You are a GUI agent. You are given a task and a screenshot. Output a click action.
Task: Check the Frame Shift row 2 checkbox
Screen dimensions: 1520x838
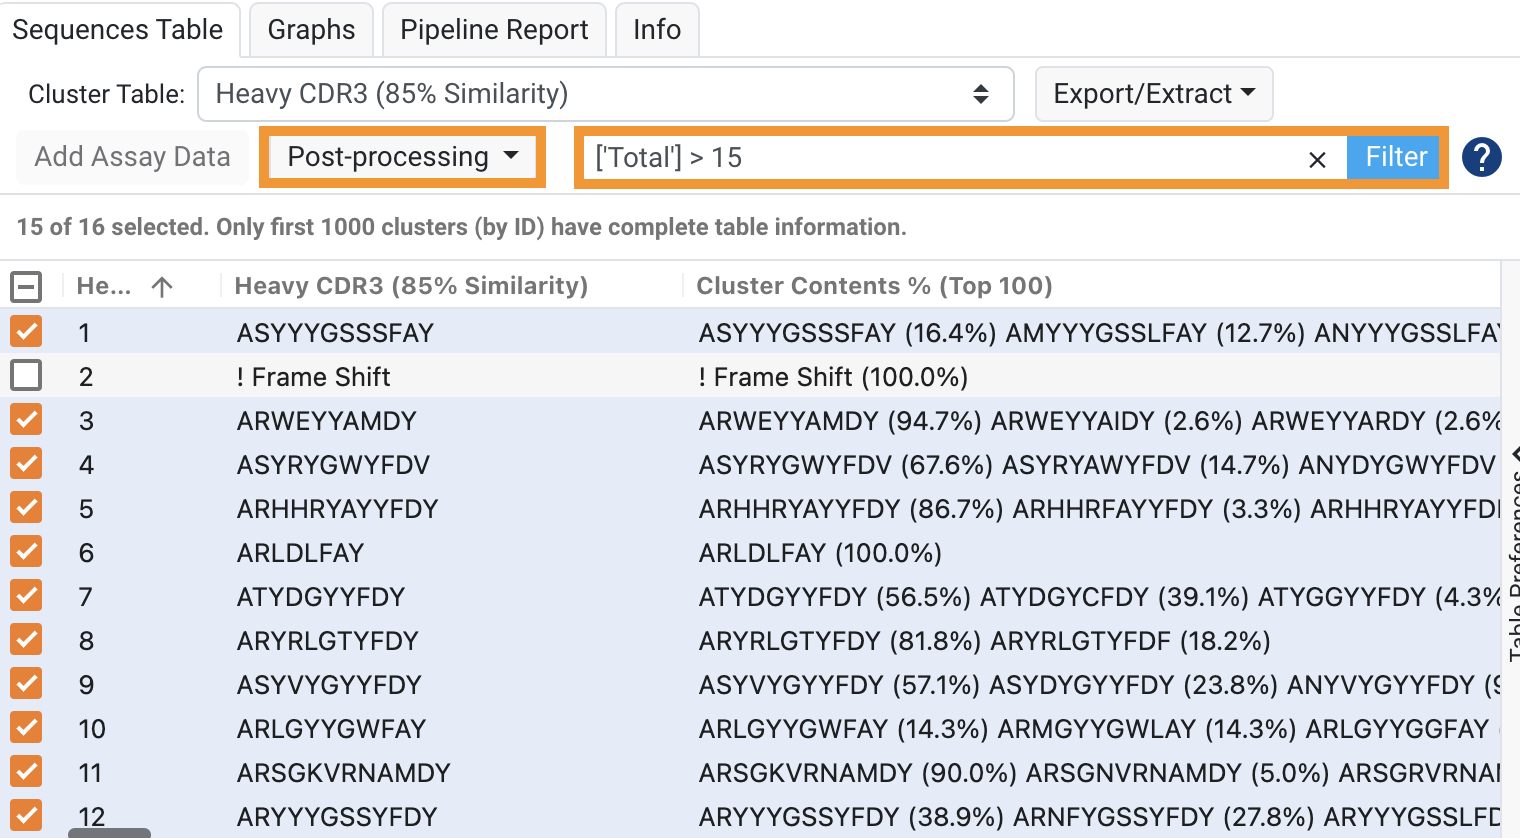coord(26,376)
